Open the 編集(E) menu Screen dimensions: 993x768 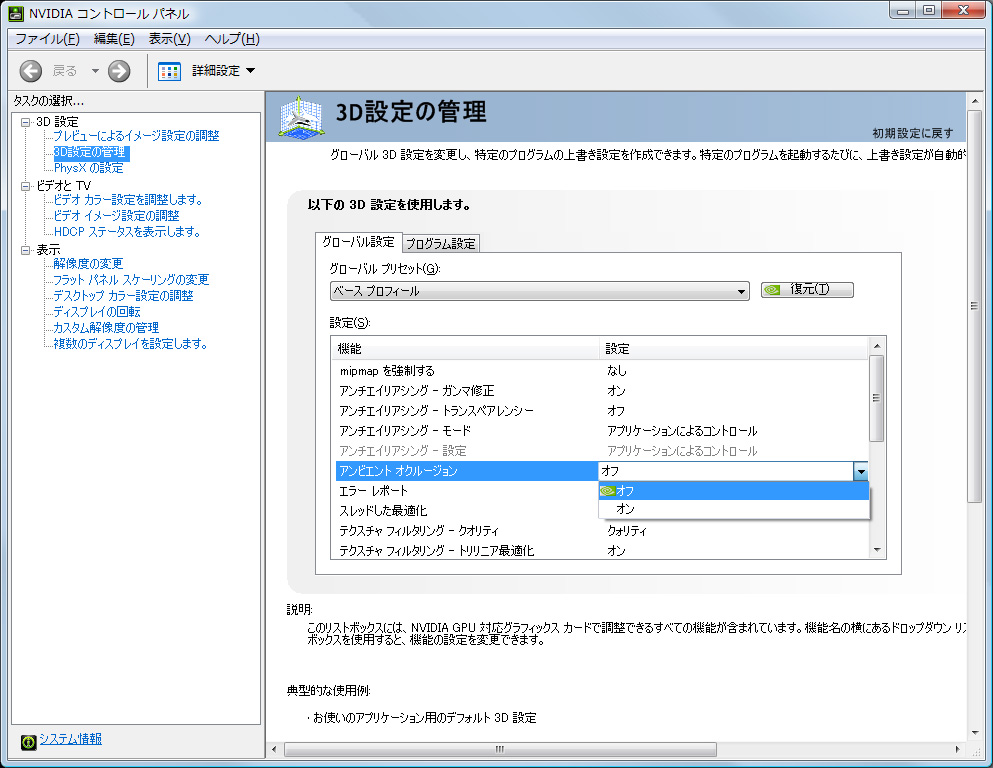click(115, 39)
